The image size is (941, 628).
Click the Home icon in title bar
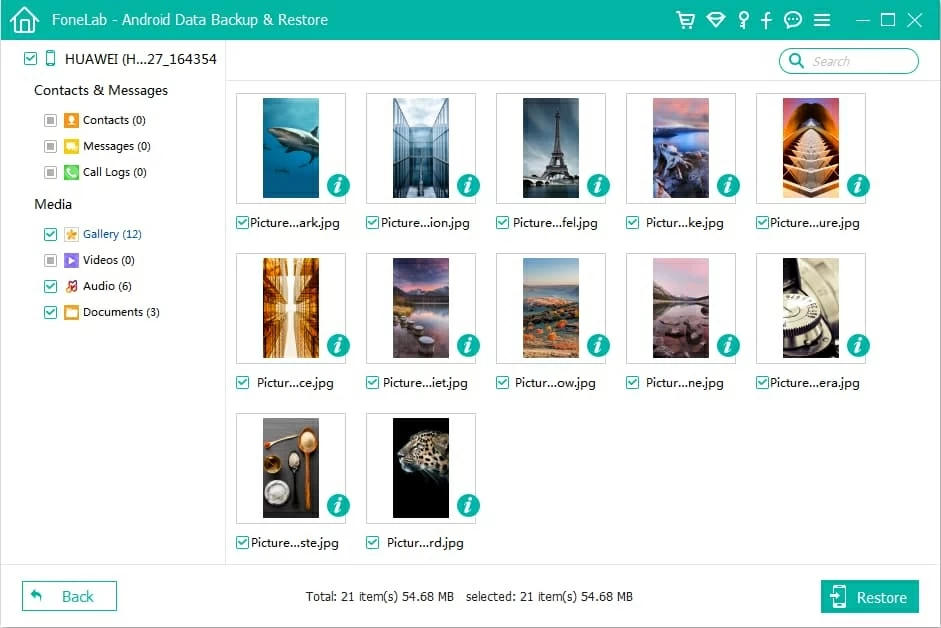tap(23, 20)
